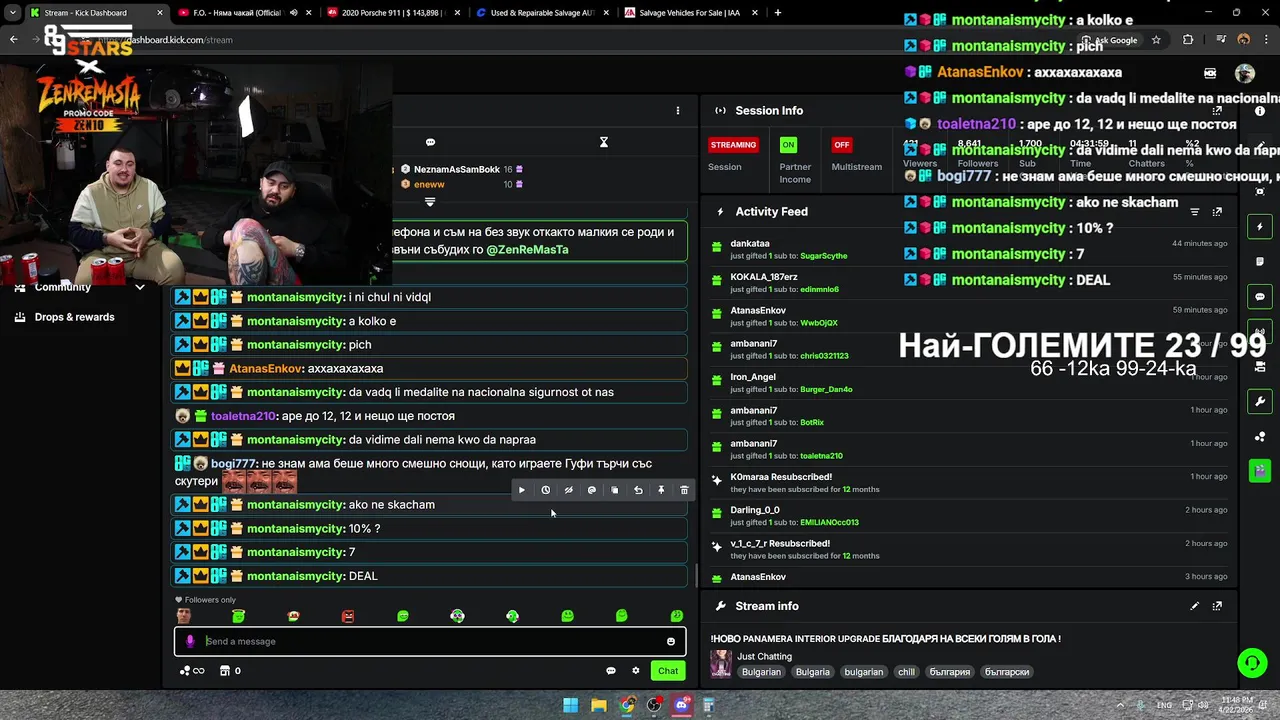Pop out the Session Info panel
The width and height of the screenshot is (1280, 720).
[x=1217, y=110]
